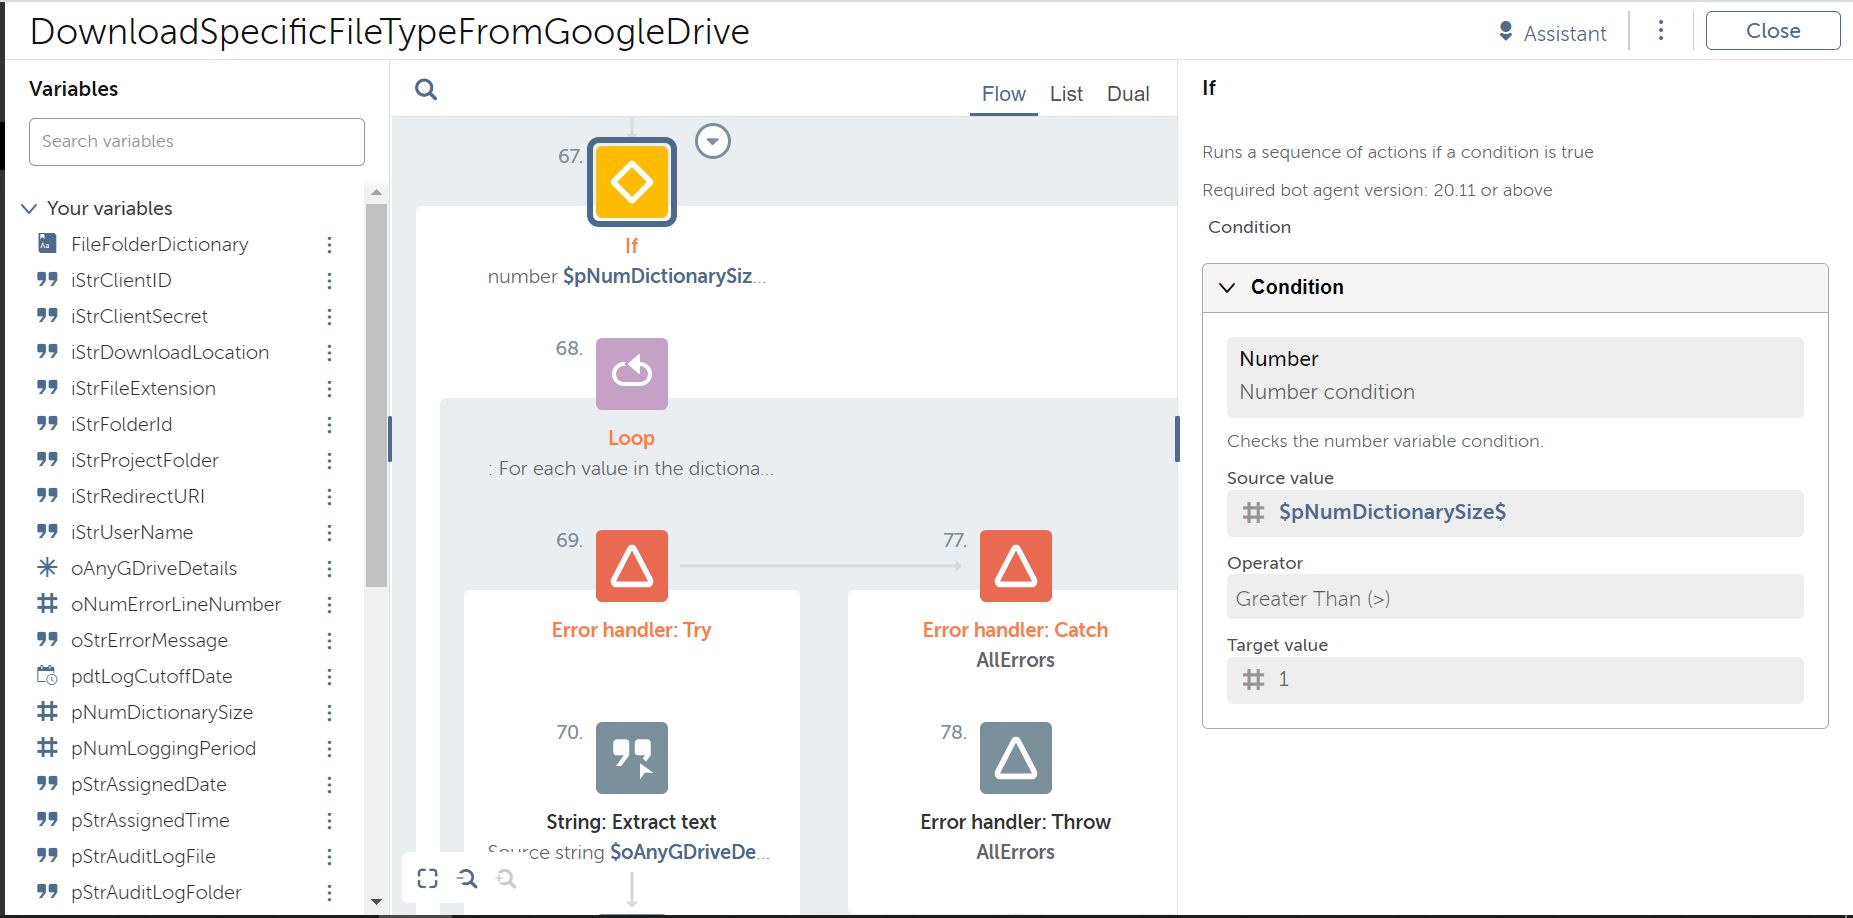The height and width of the screenshot is (918, 1853).
Task: Select the String Extract text icon
Action: tap(631, 758)
